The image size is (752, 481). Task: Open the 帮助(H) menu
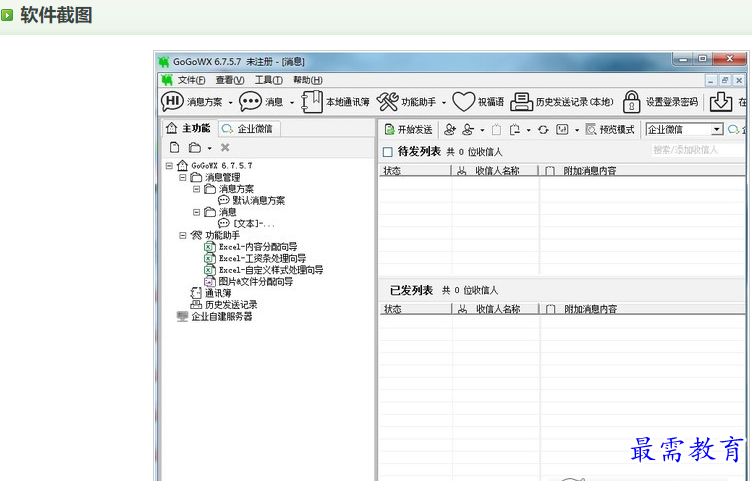point(308,80)
